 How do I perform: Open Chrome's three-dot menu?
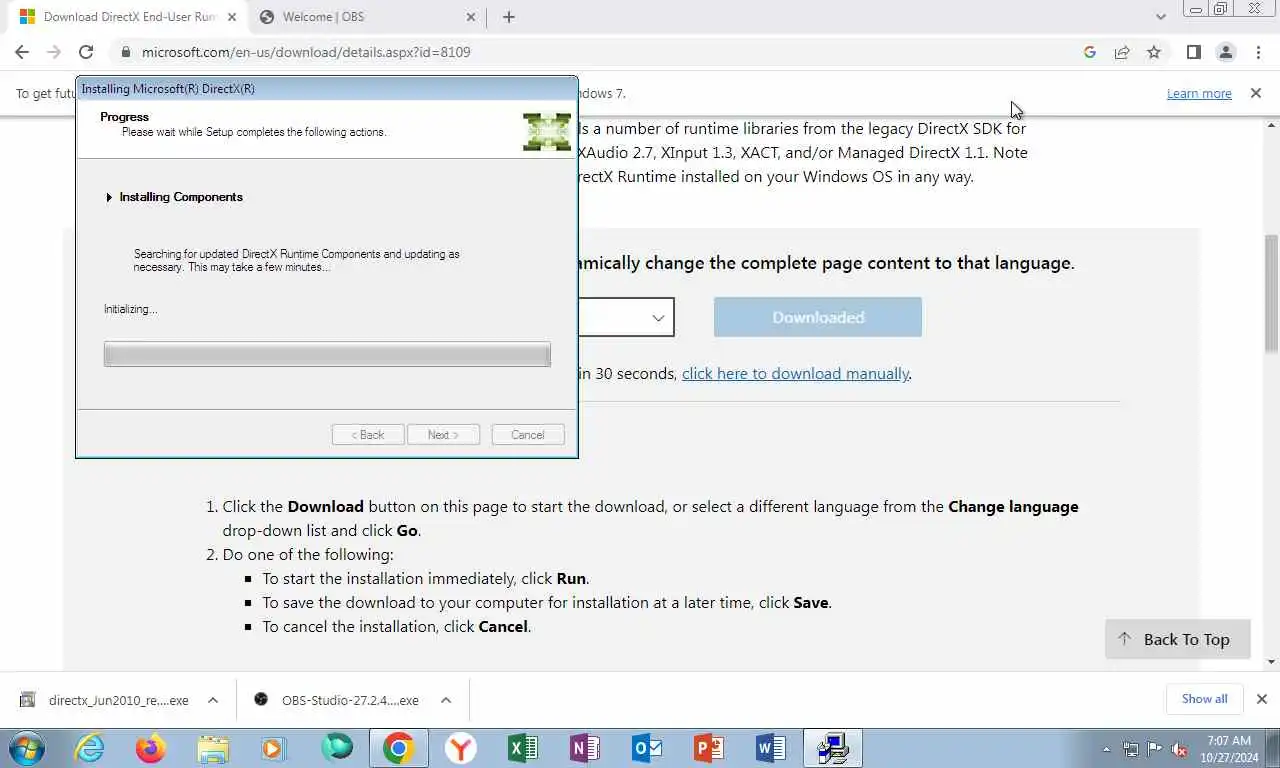(1257, 52)
